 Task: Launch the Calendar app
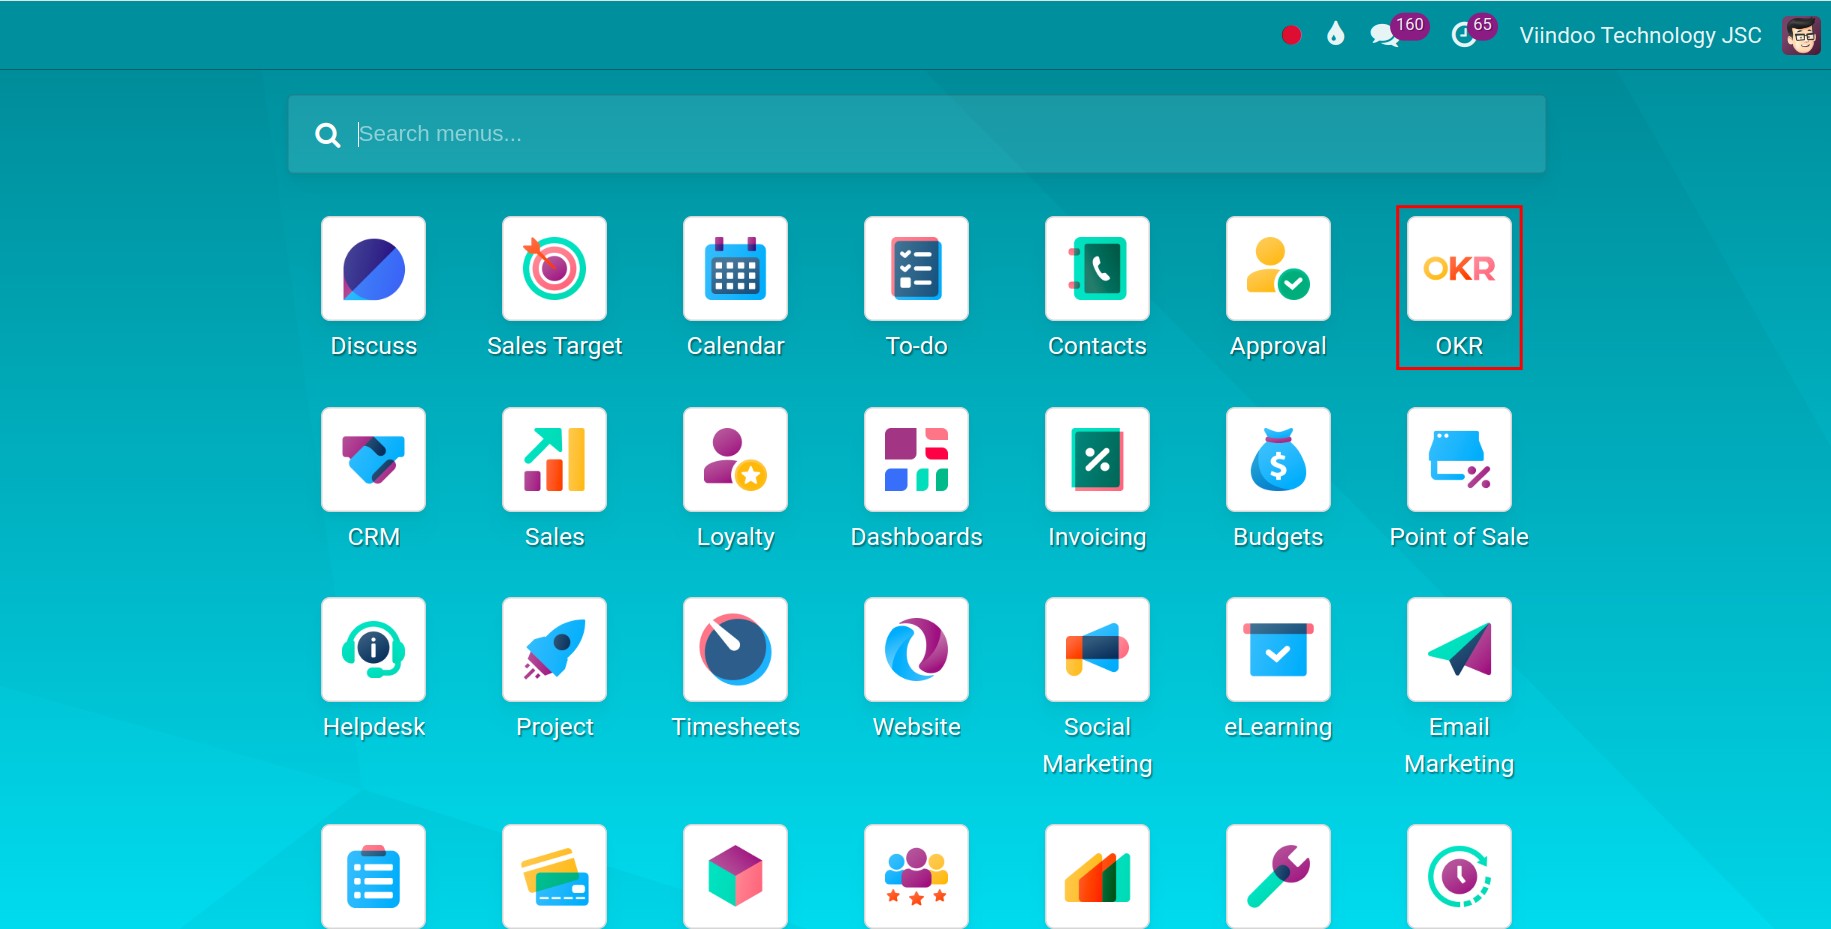coord(735,269)
